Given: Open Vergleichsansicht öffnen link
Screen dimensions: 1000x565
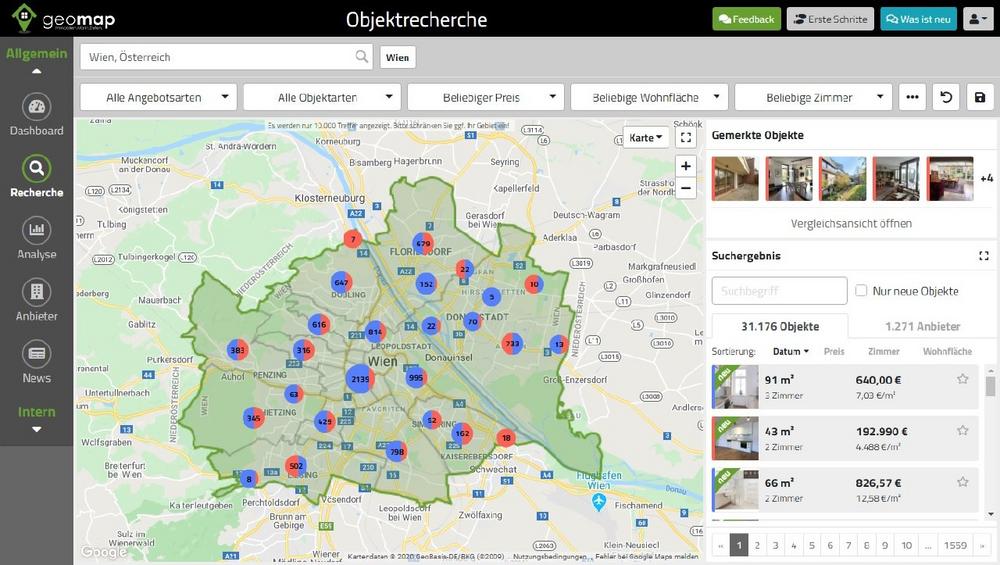Looking at the screenshot, I should click(x=850, y=223).
